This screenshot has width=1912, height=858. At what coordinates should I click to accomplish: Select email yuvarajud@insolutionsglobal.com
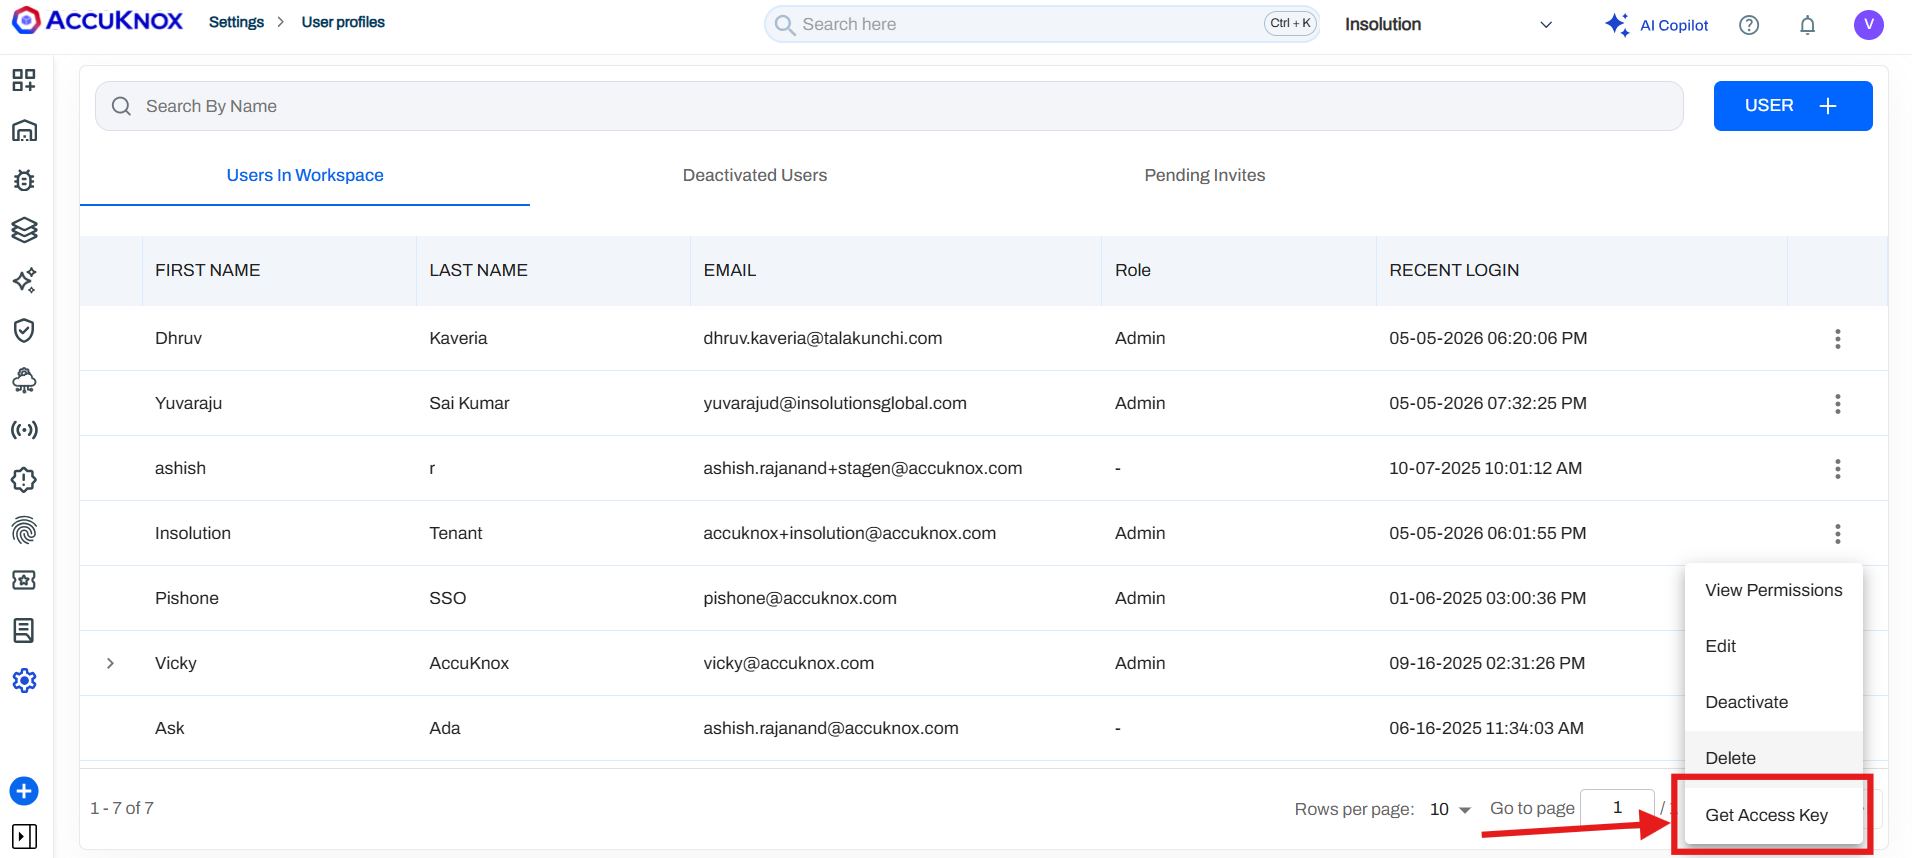[835, 403]
